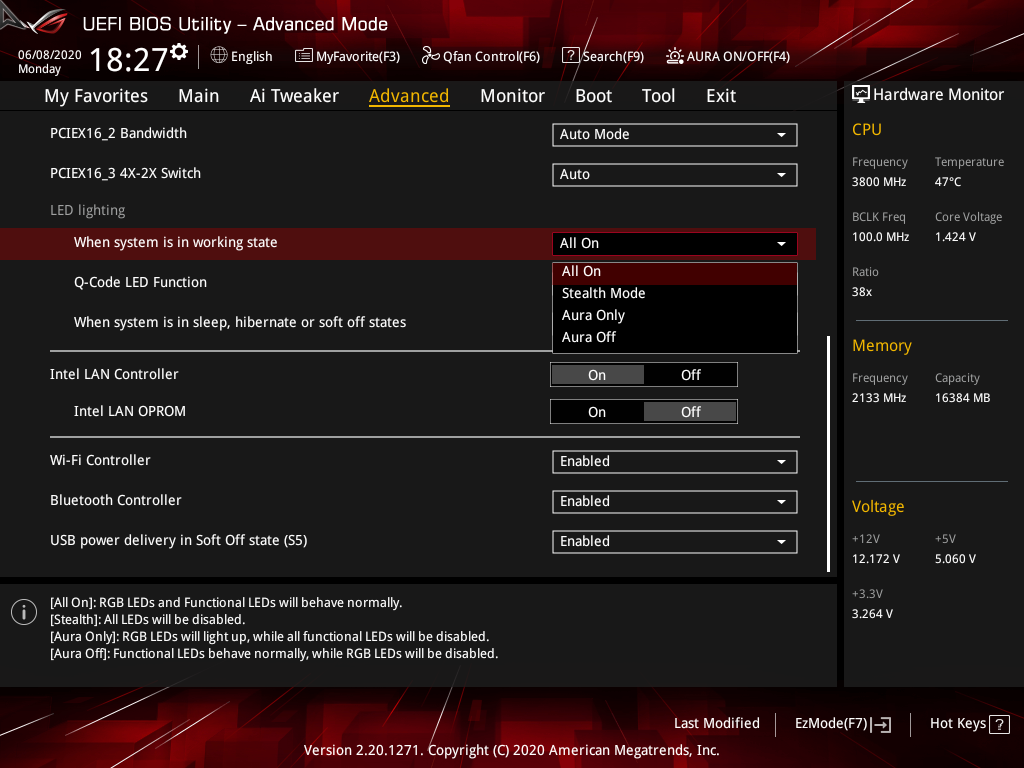The image size is (1024, 768).
Task: Turn Intel LAN Controller Off
Action: point(690,375)
